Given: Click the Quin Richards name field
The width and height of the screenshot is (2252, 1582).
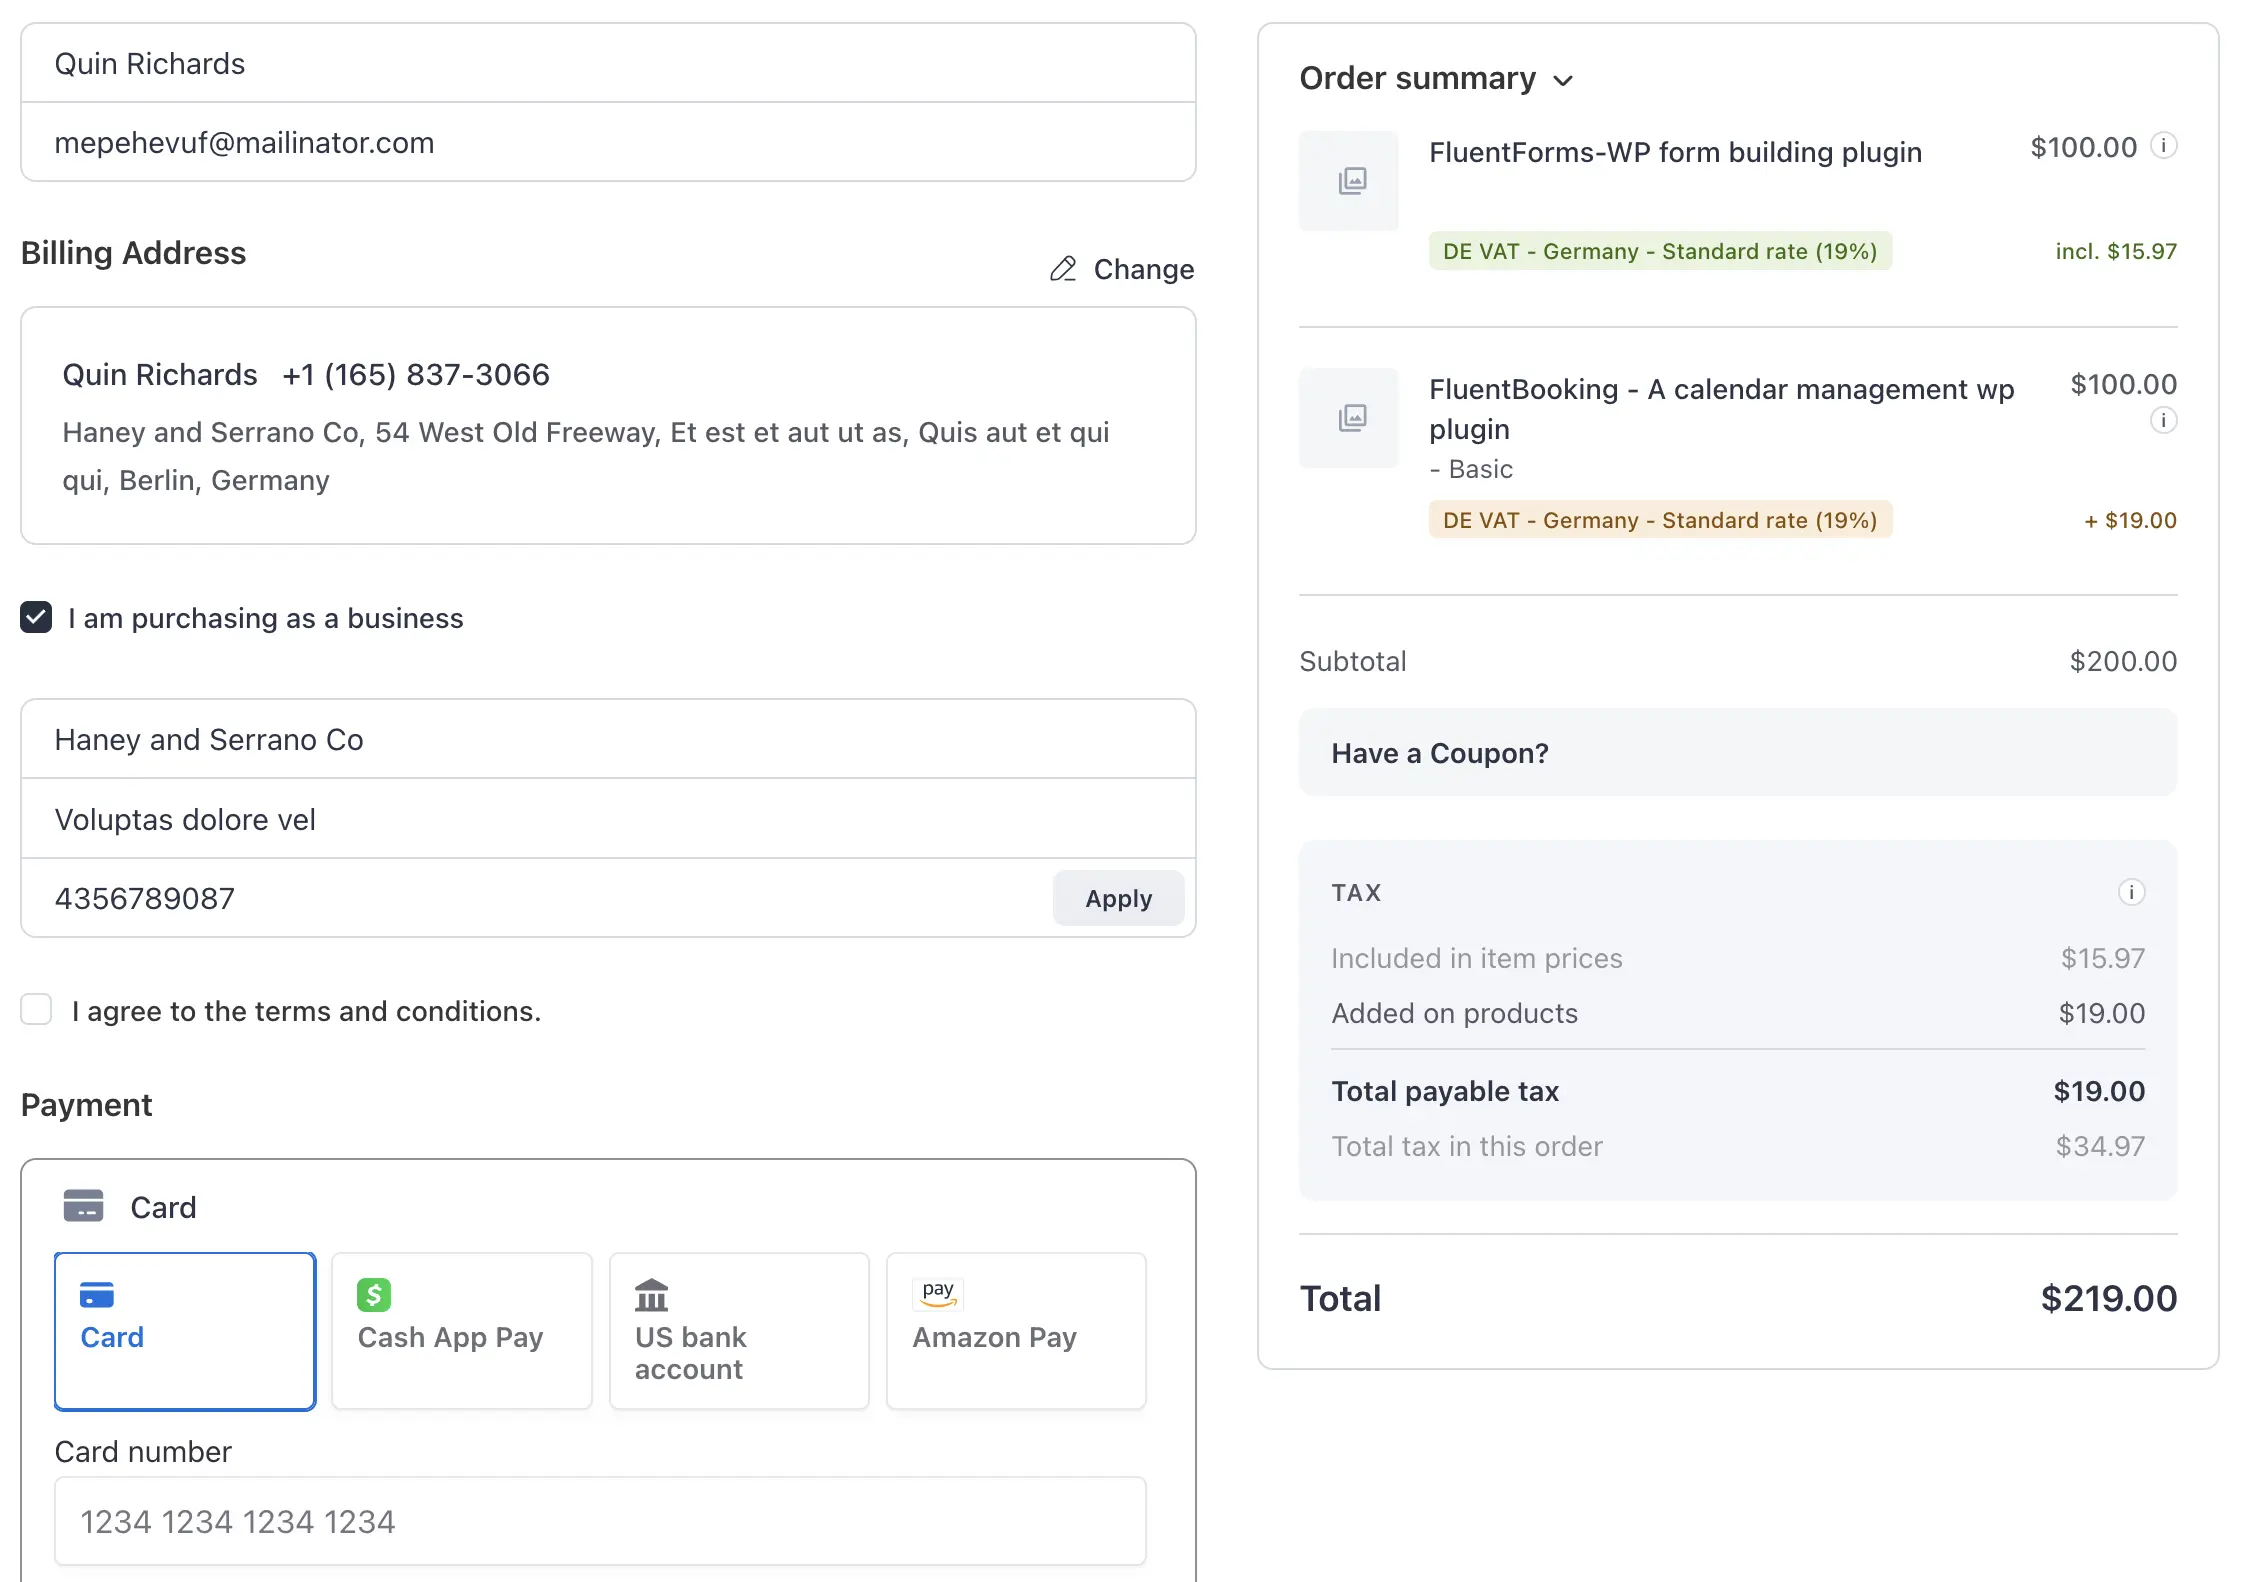Looking at the screenshot, I should [608, 63].
